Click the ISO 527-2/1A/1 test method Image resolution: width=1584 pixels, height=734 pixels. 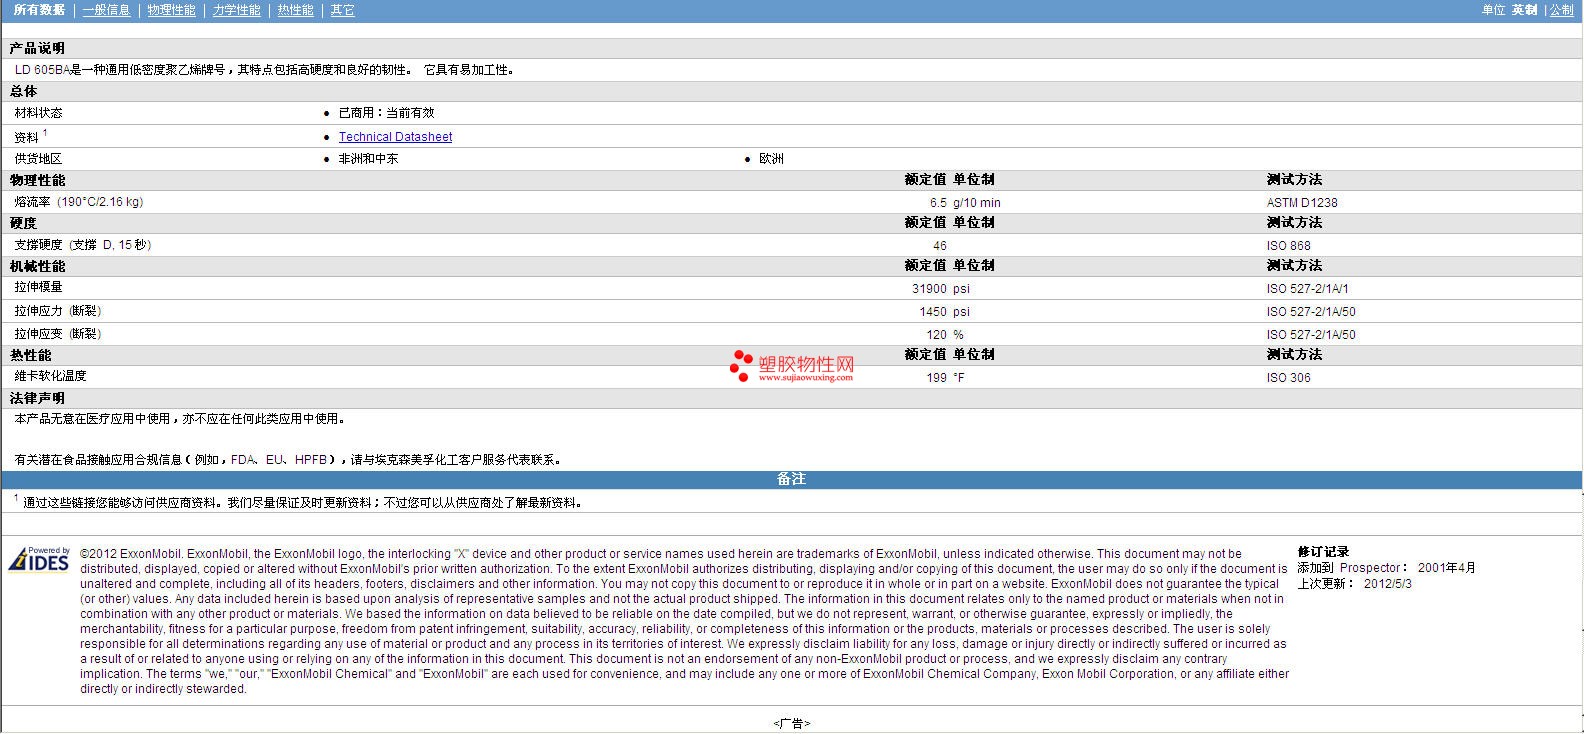1307,289
